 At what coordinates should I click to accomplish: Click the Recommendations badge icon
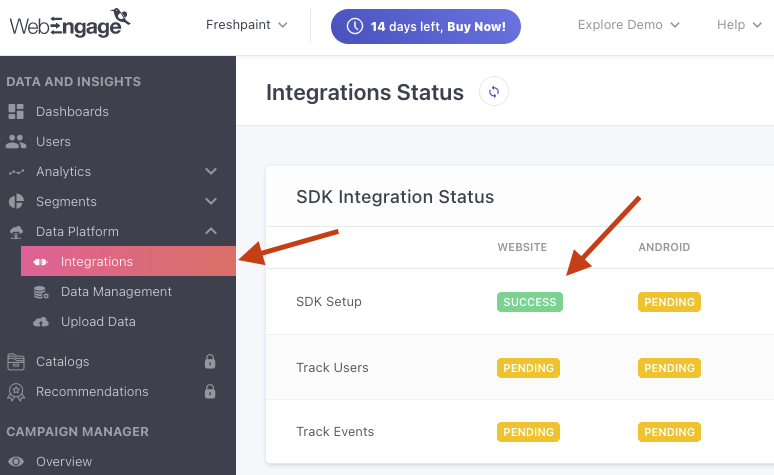coord(16,392)
